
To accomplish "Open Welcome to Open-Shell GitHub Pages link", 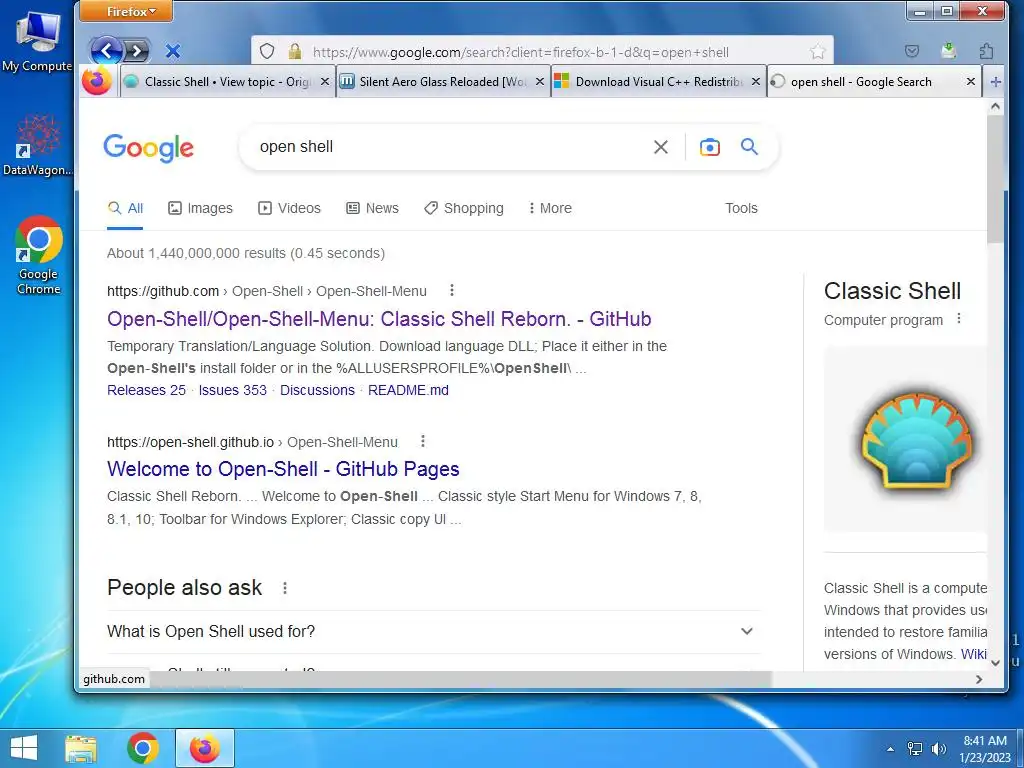I will click(283, 469).
